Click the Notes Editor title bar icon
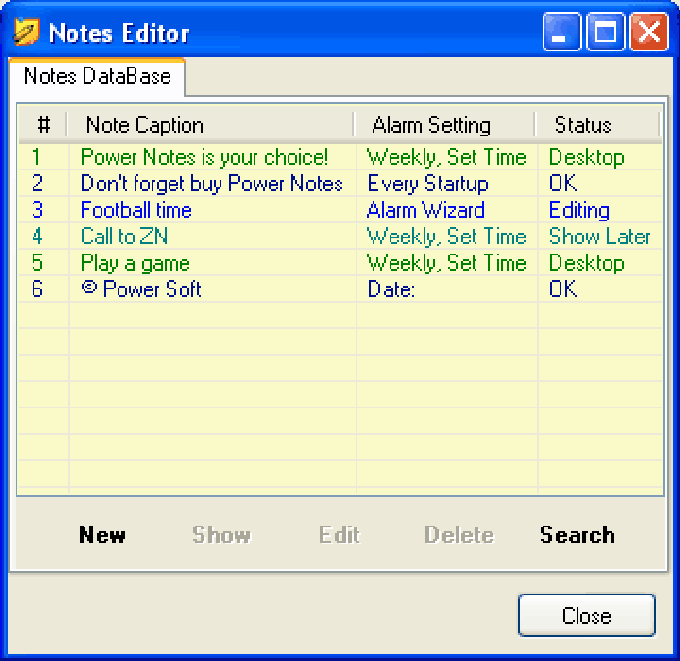 26,32
